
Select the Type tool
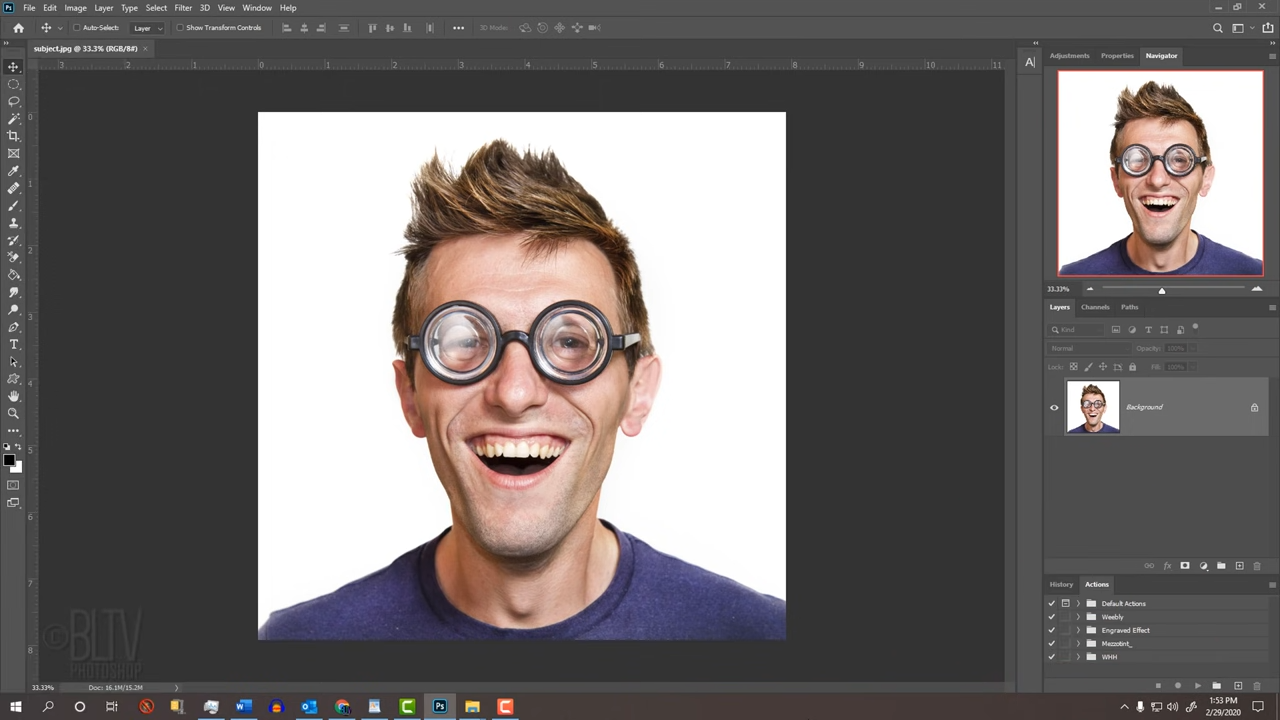click(x=13, y=345)
